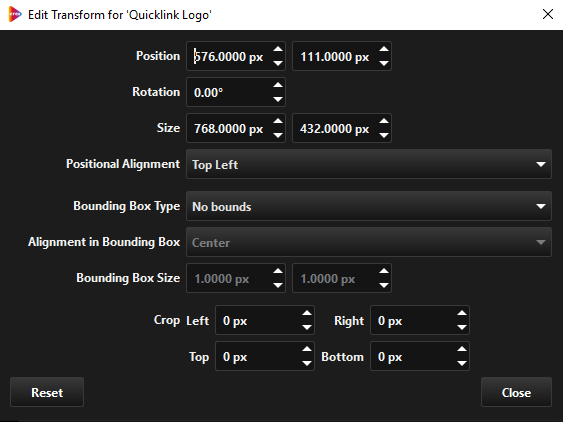The image size is (563, 422).
Task: Click the Position X input field
Action: (x=229, y=56)
